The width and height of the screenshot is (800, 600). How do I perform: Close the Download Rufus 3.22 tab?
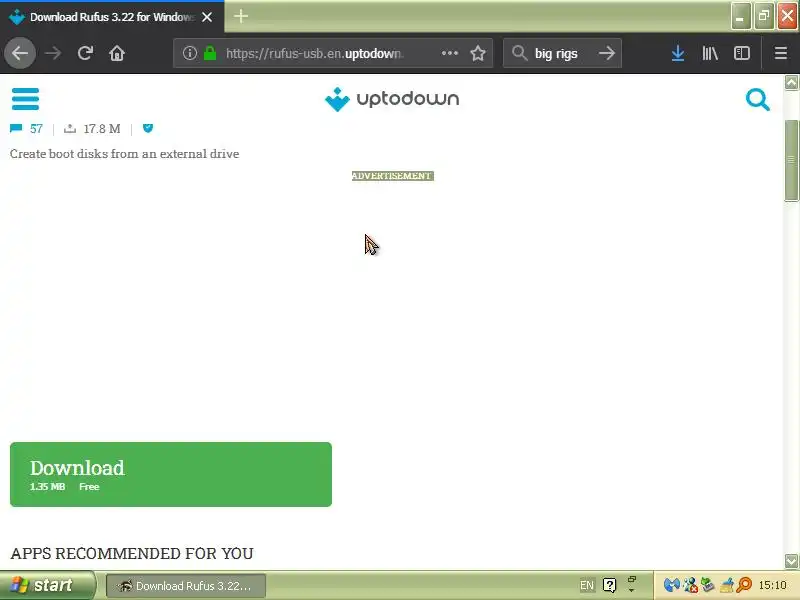pyautogui.click(x=207, y=17)
